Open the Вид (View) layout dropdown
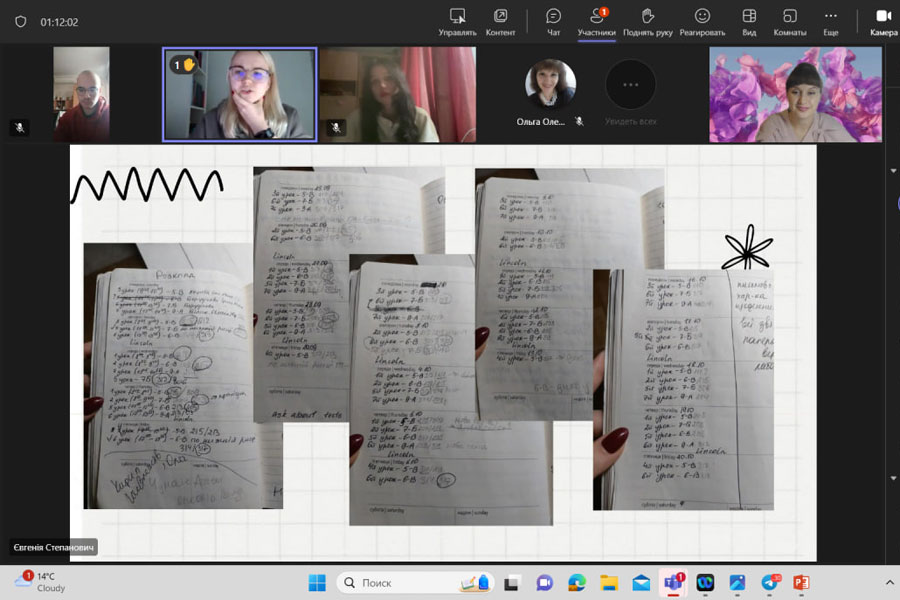This screenshot has height=600, width=900. (x=748, y=21)
